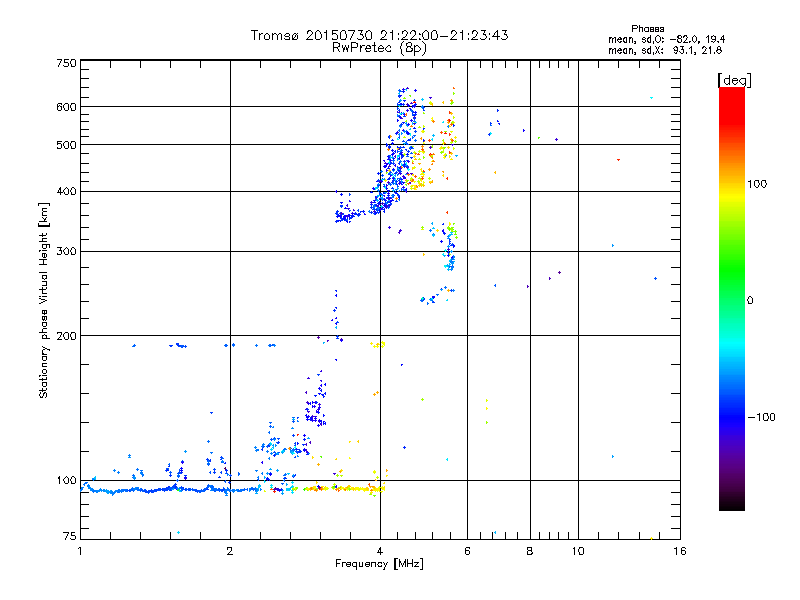Click the y-axis tick label '750'
This screenshot has height=600, width=800.
[x=66, y=63]
